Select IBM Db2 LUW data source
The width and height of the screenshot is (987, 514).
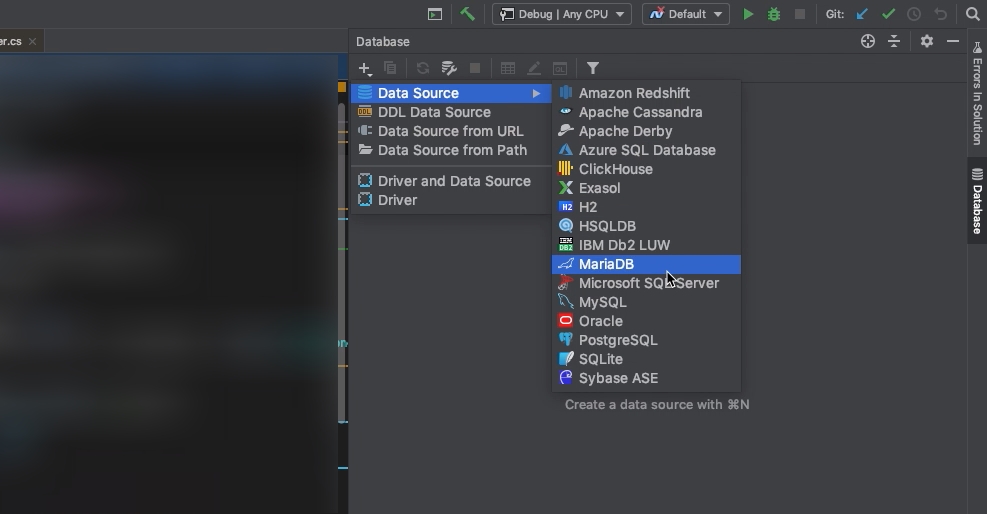[x=646, y=245]
